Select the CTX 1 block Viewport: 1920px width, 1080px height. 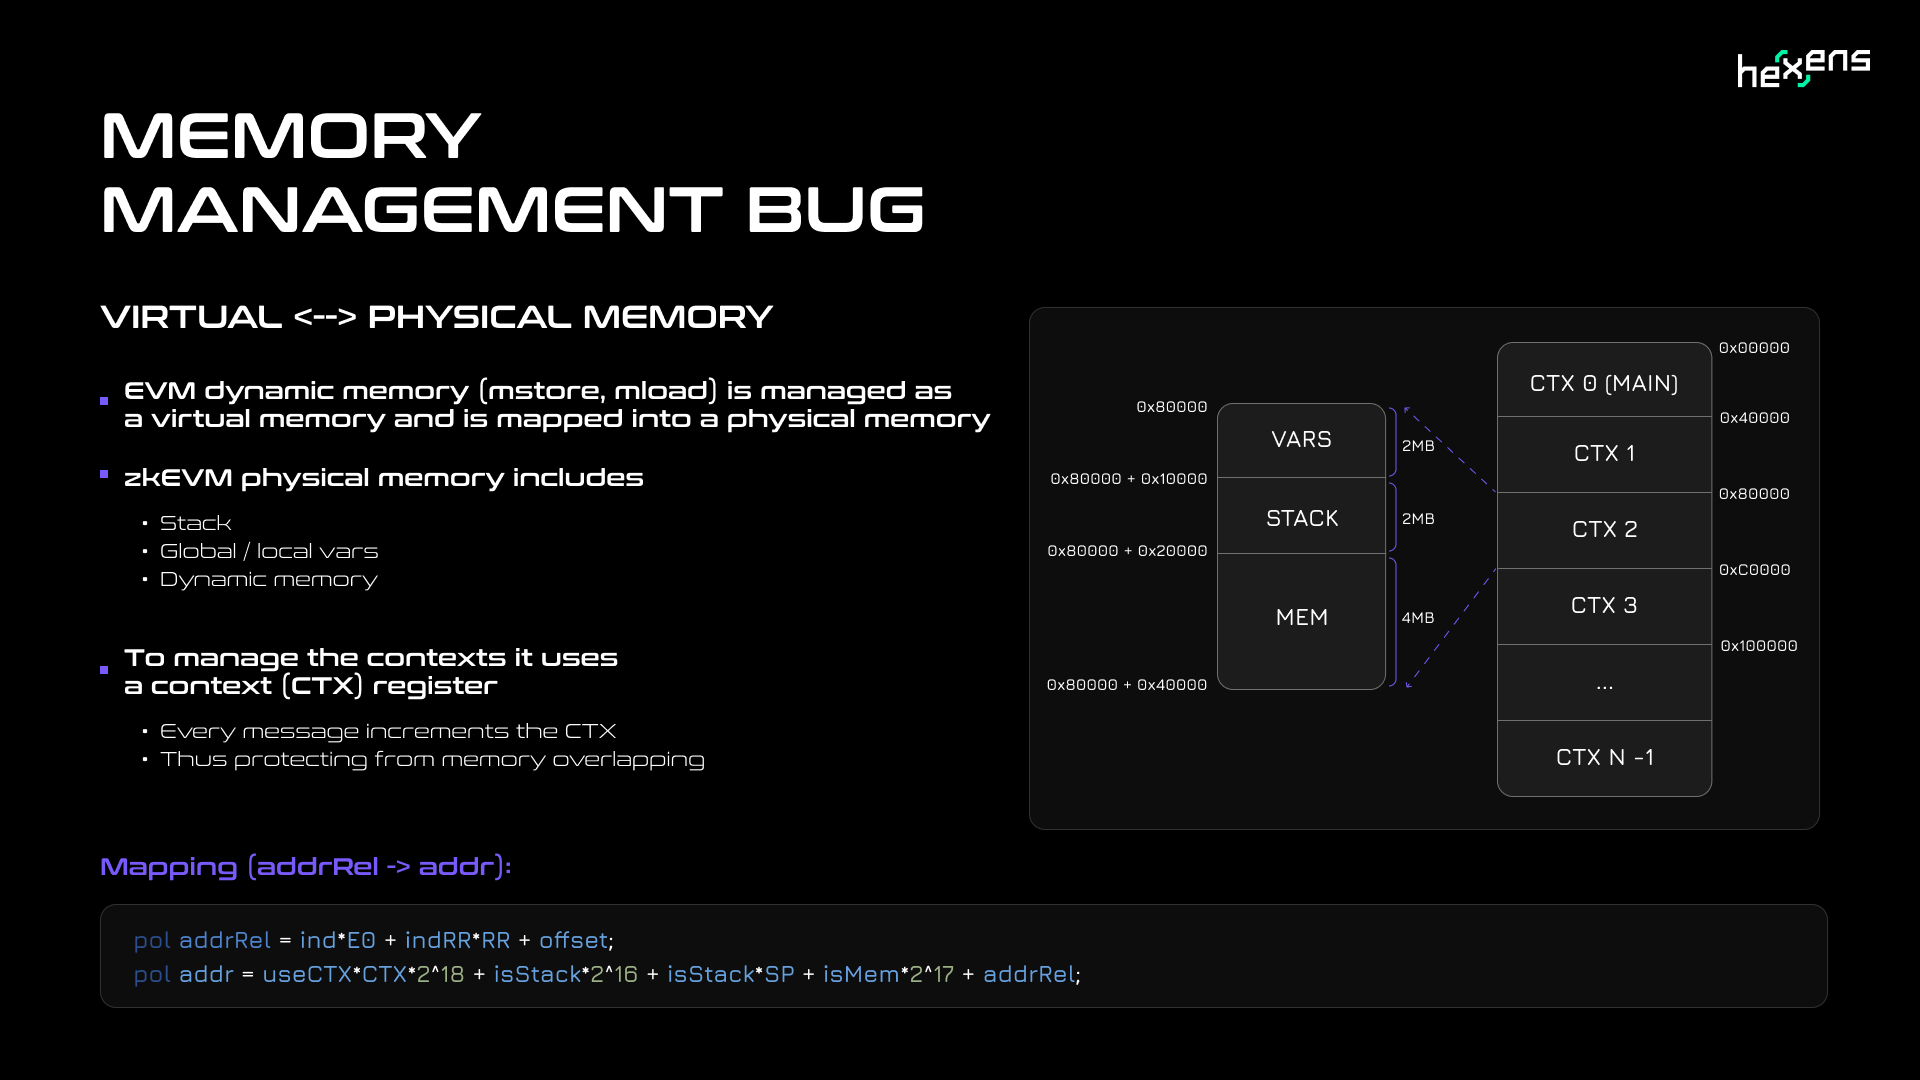tap(1604, 454)
